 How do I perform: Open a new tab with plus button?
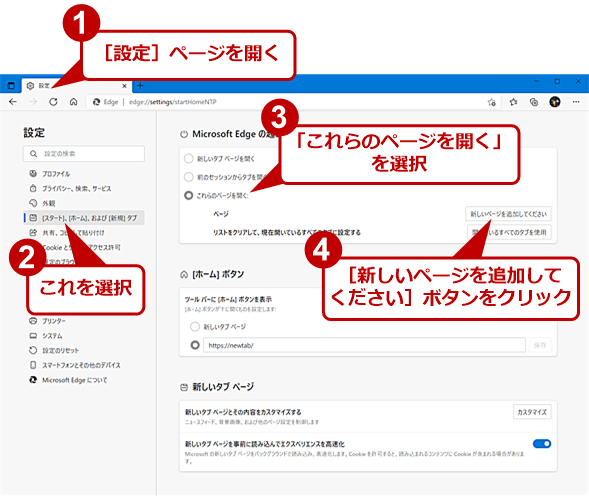coord(140,86)
